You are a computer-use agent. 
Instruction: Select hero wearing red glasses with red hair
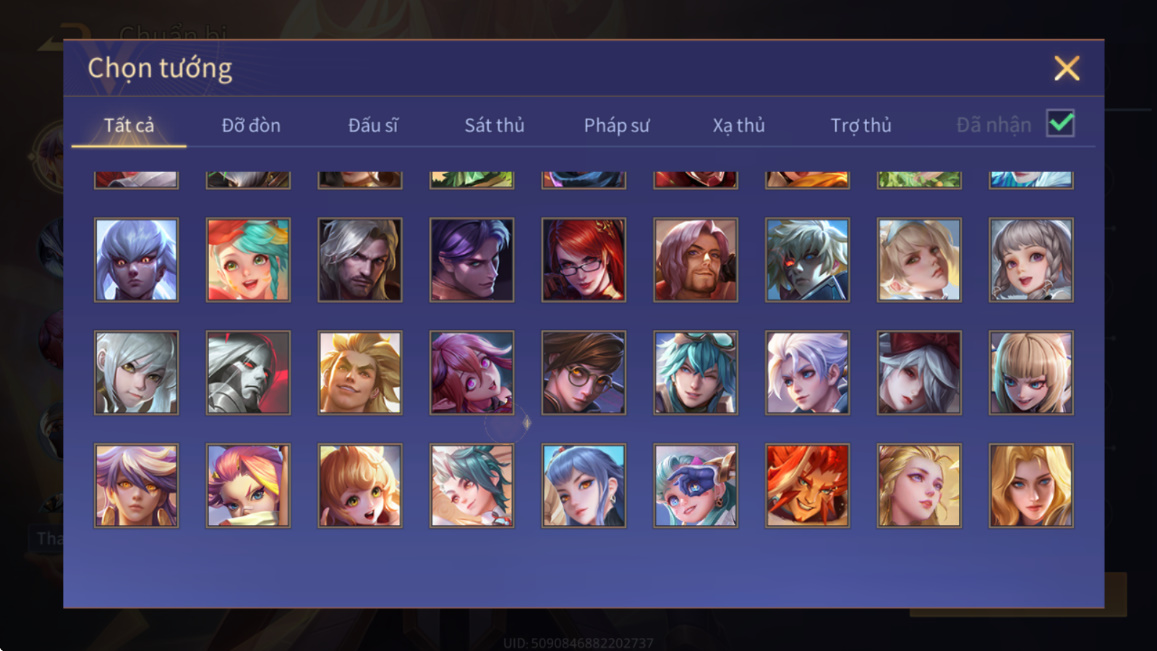tap(584, 260)
